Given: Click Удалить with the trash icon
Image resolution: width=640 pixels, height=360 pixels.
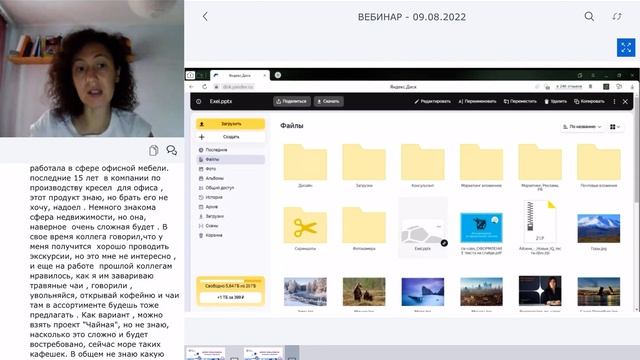Looking at the screenshot, I should pyautogui.click(x=556, y=101).
